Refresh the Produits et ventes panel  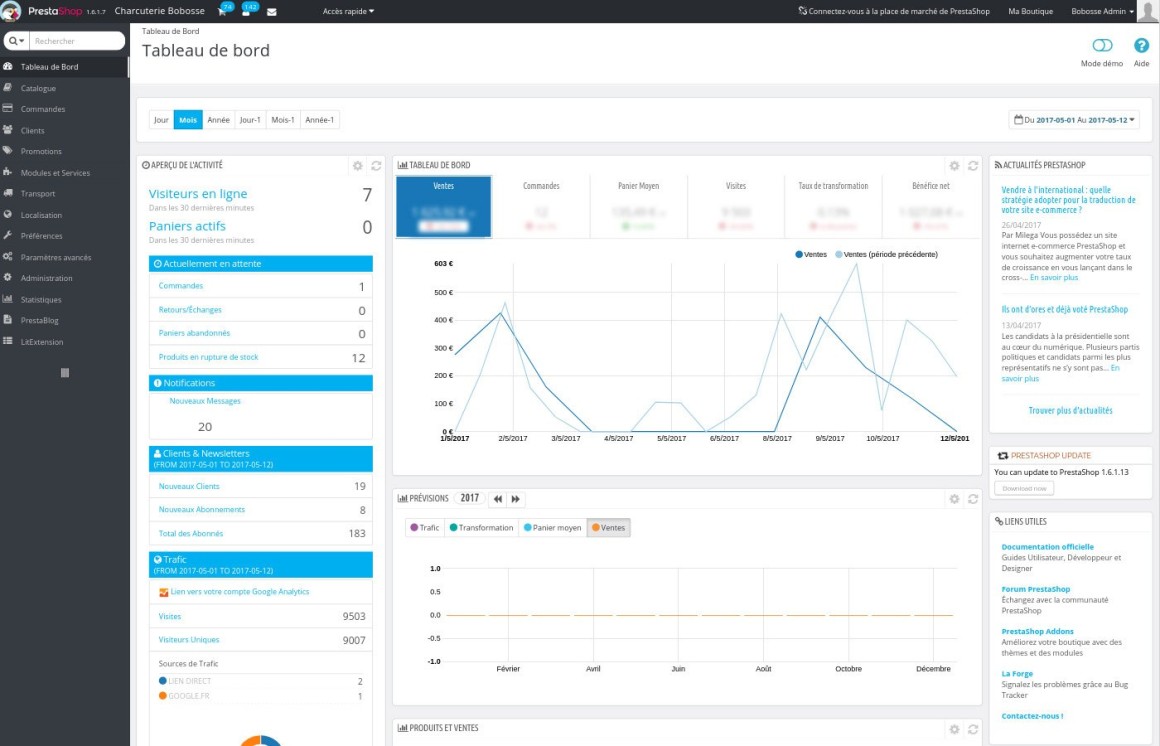click(x=973, y=729)
